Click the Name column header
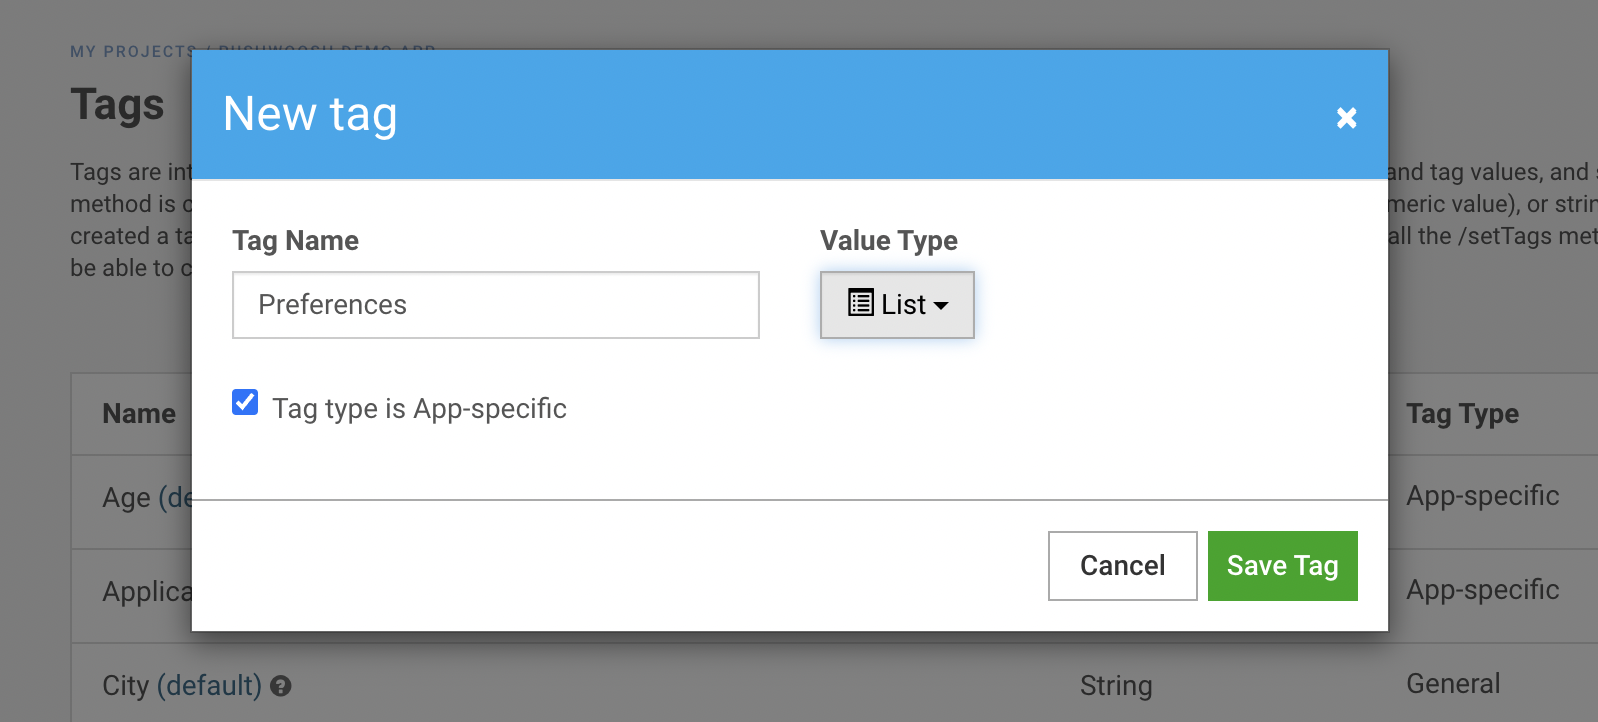1598x722 pixels. click(x=139, y=414)
